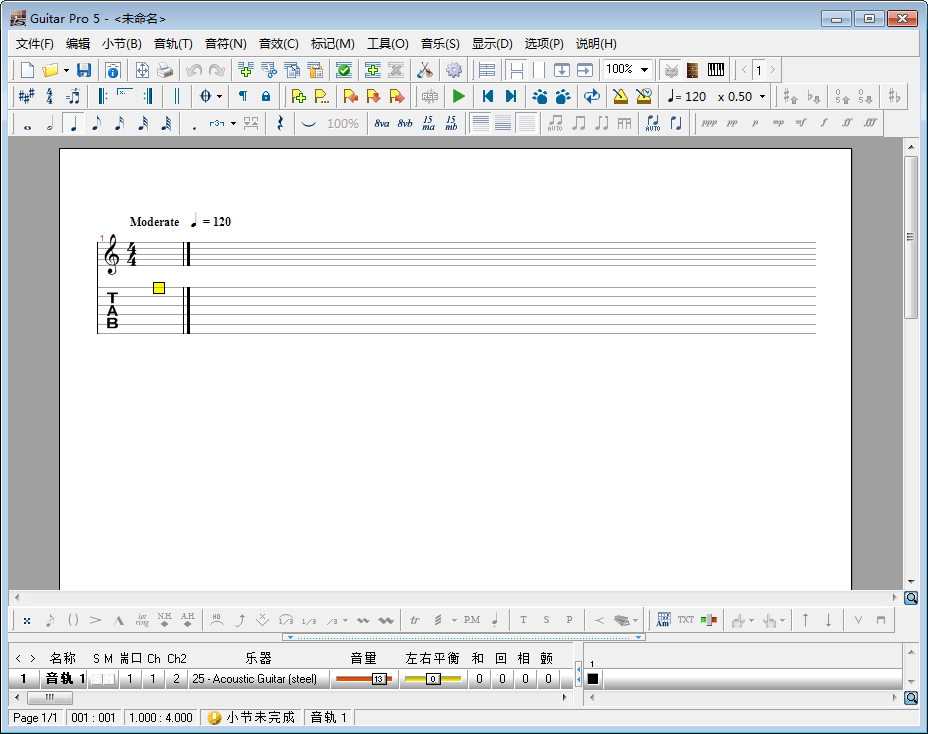
Task: Select the sixteenth note duration
Action: [x=120, y=123]
